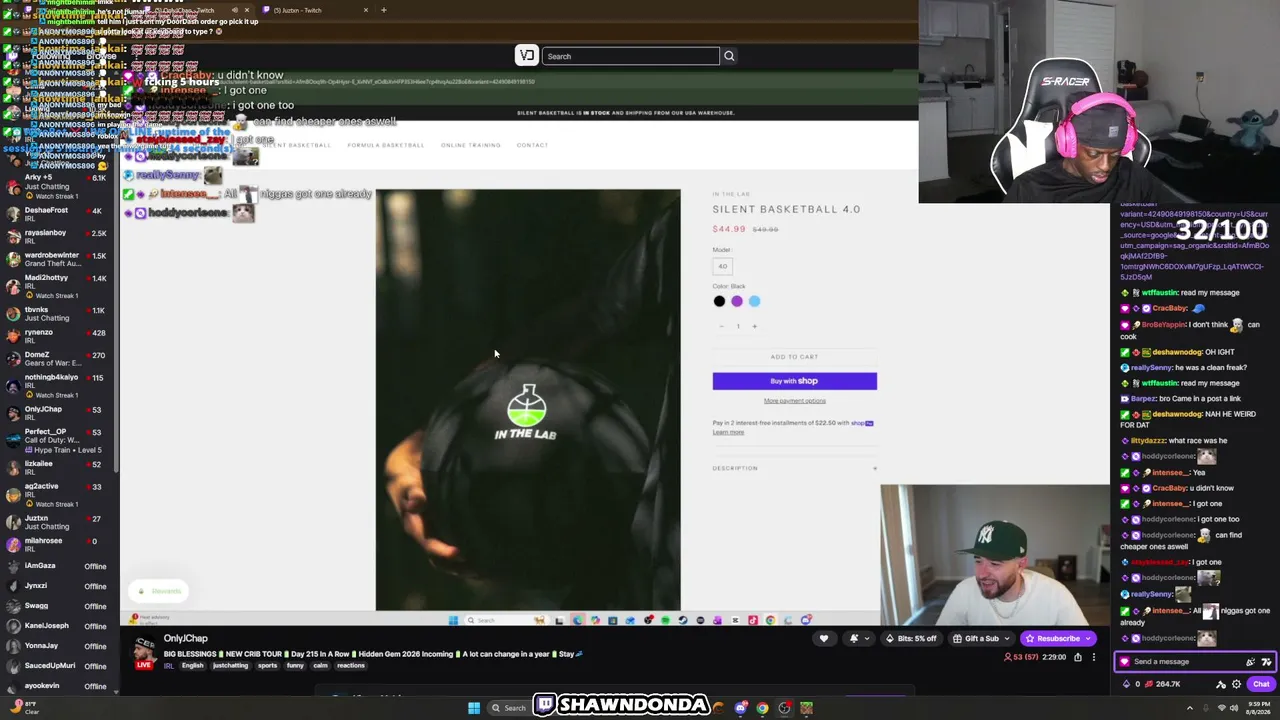Open rayasianboy's channel in the sidebar
The height and width of the screenshot is (720, 1280).
pyautogui.click(x=58, y=237)
